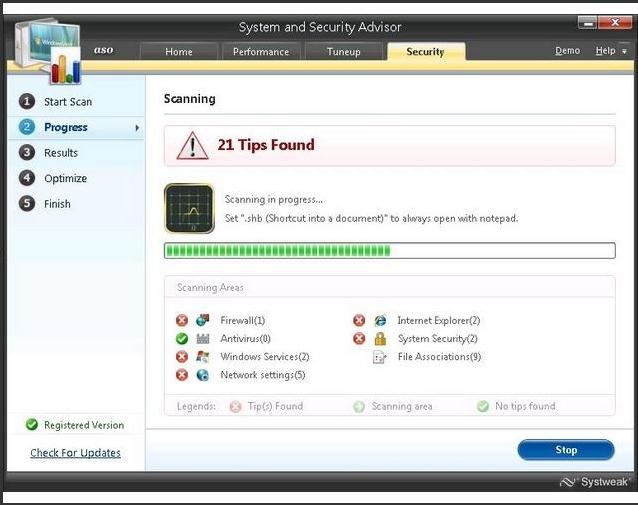Viewport: 638px width, 505px height.
Task: Click the 'Firewall(1)' label
Action: 243,321
